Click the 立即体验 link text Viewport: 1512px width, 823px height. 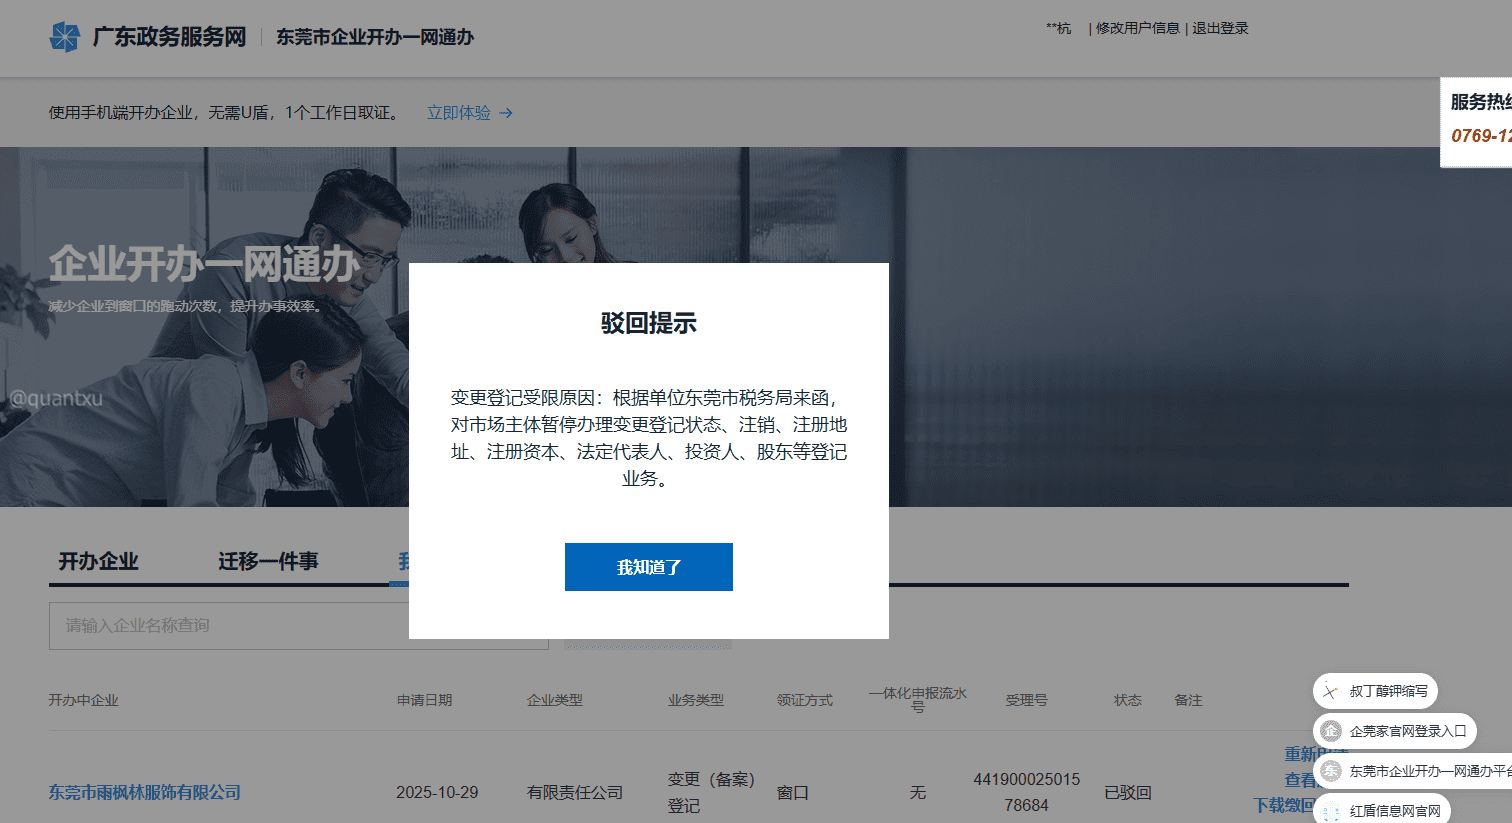459,113
